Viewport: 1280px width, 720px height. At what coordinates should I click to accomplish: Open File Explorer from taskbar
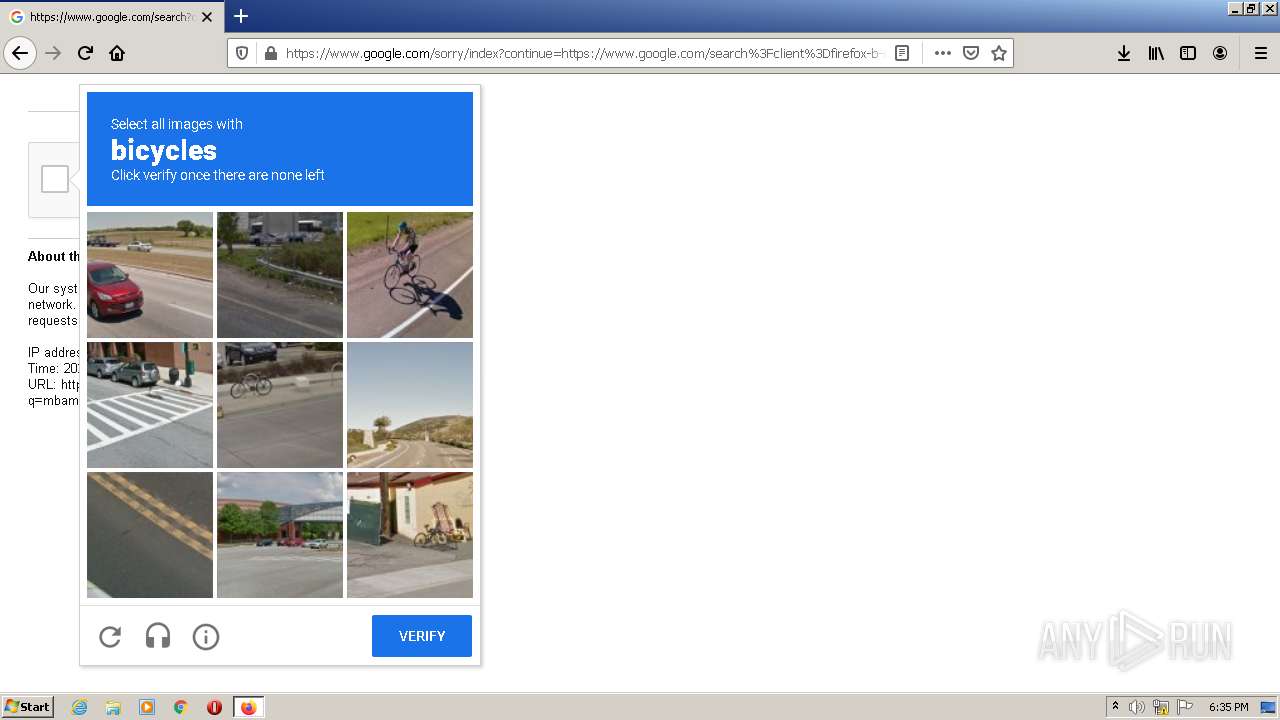(x=113, y=707)
